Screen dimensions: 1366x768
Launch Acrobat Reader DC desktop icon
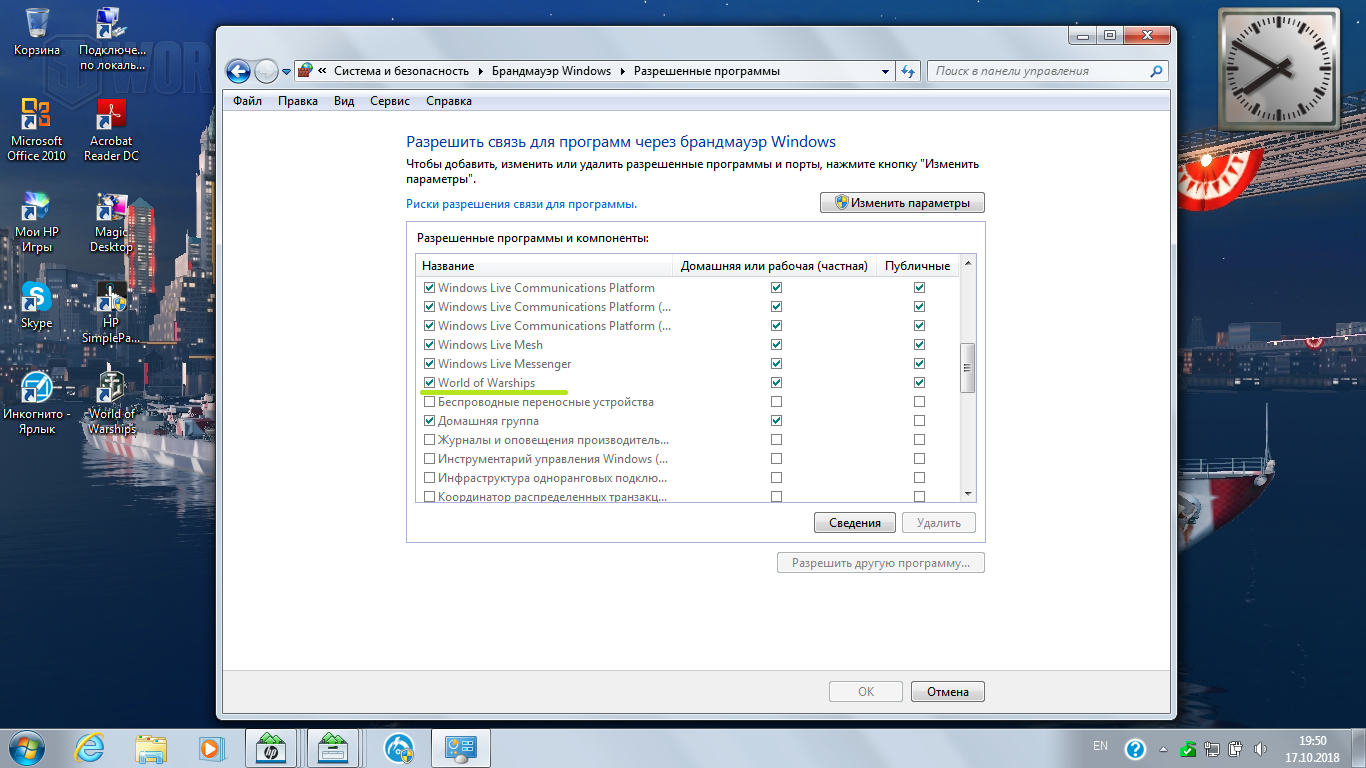[111, 129]
